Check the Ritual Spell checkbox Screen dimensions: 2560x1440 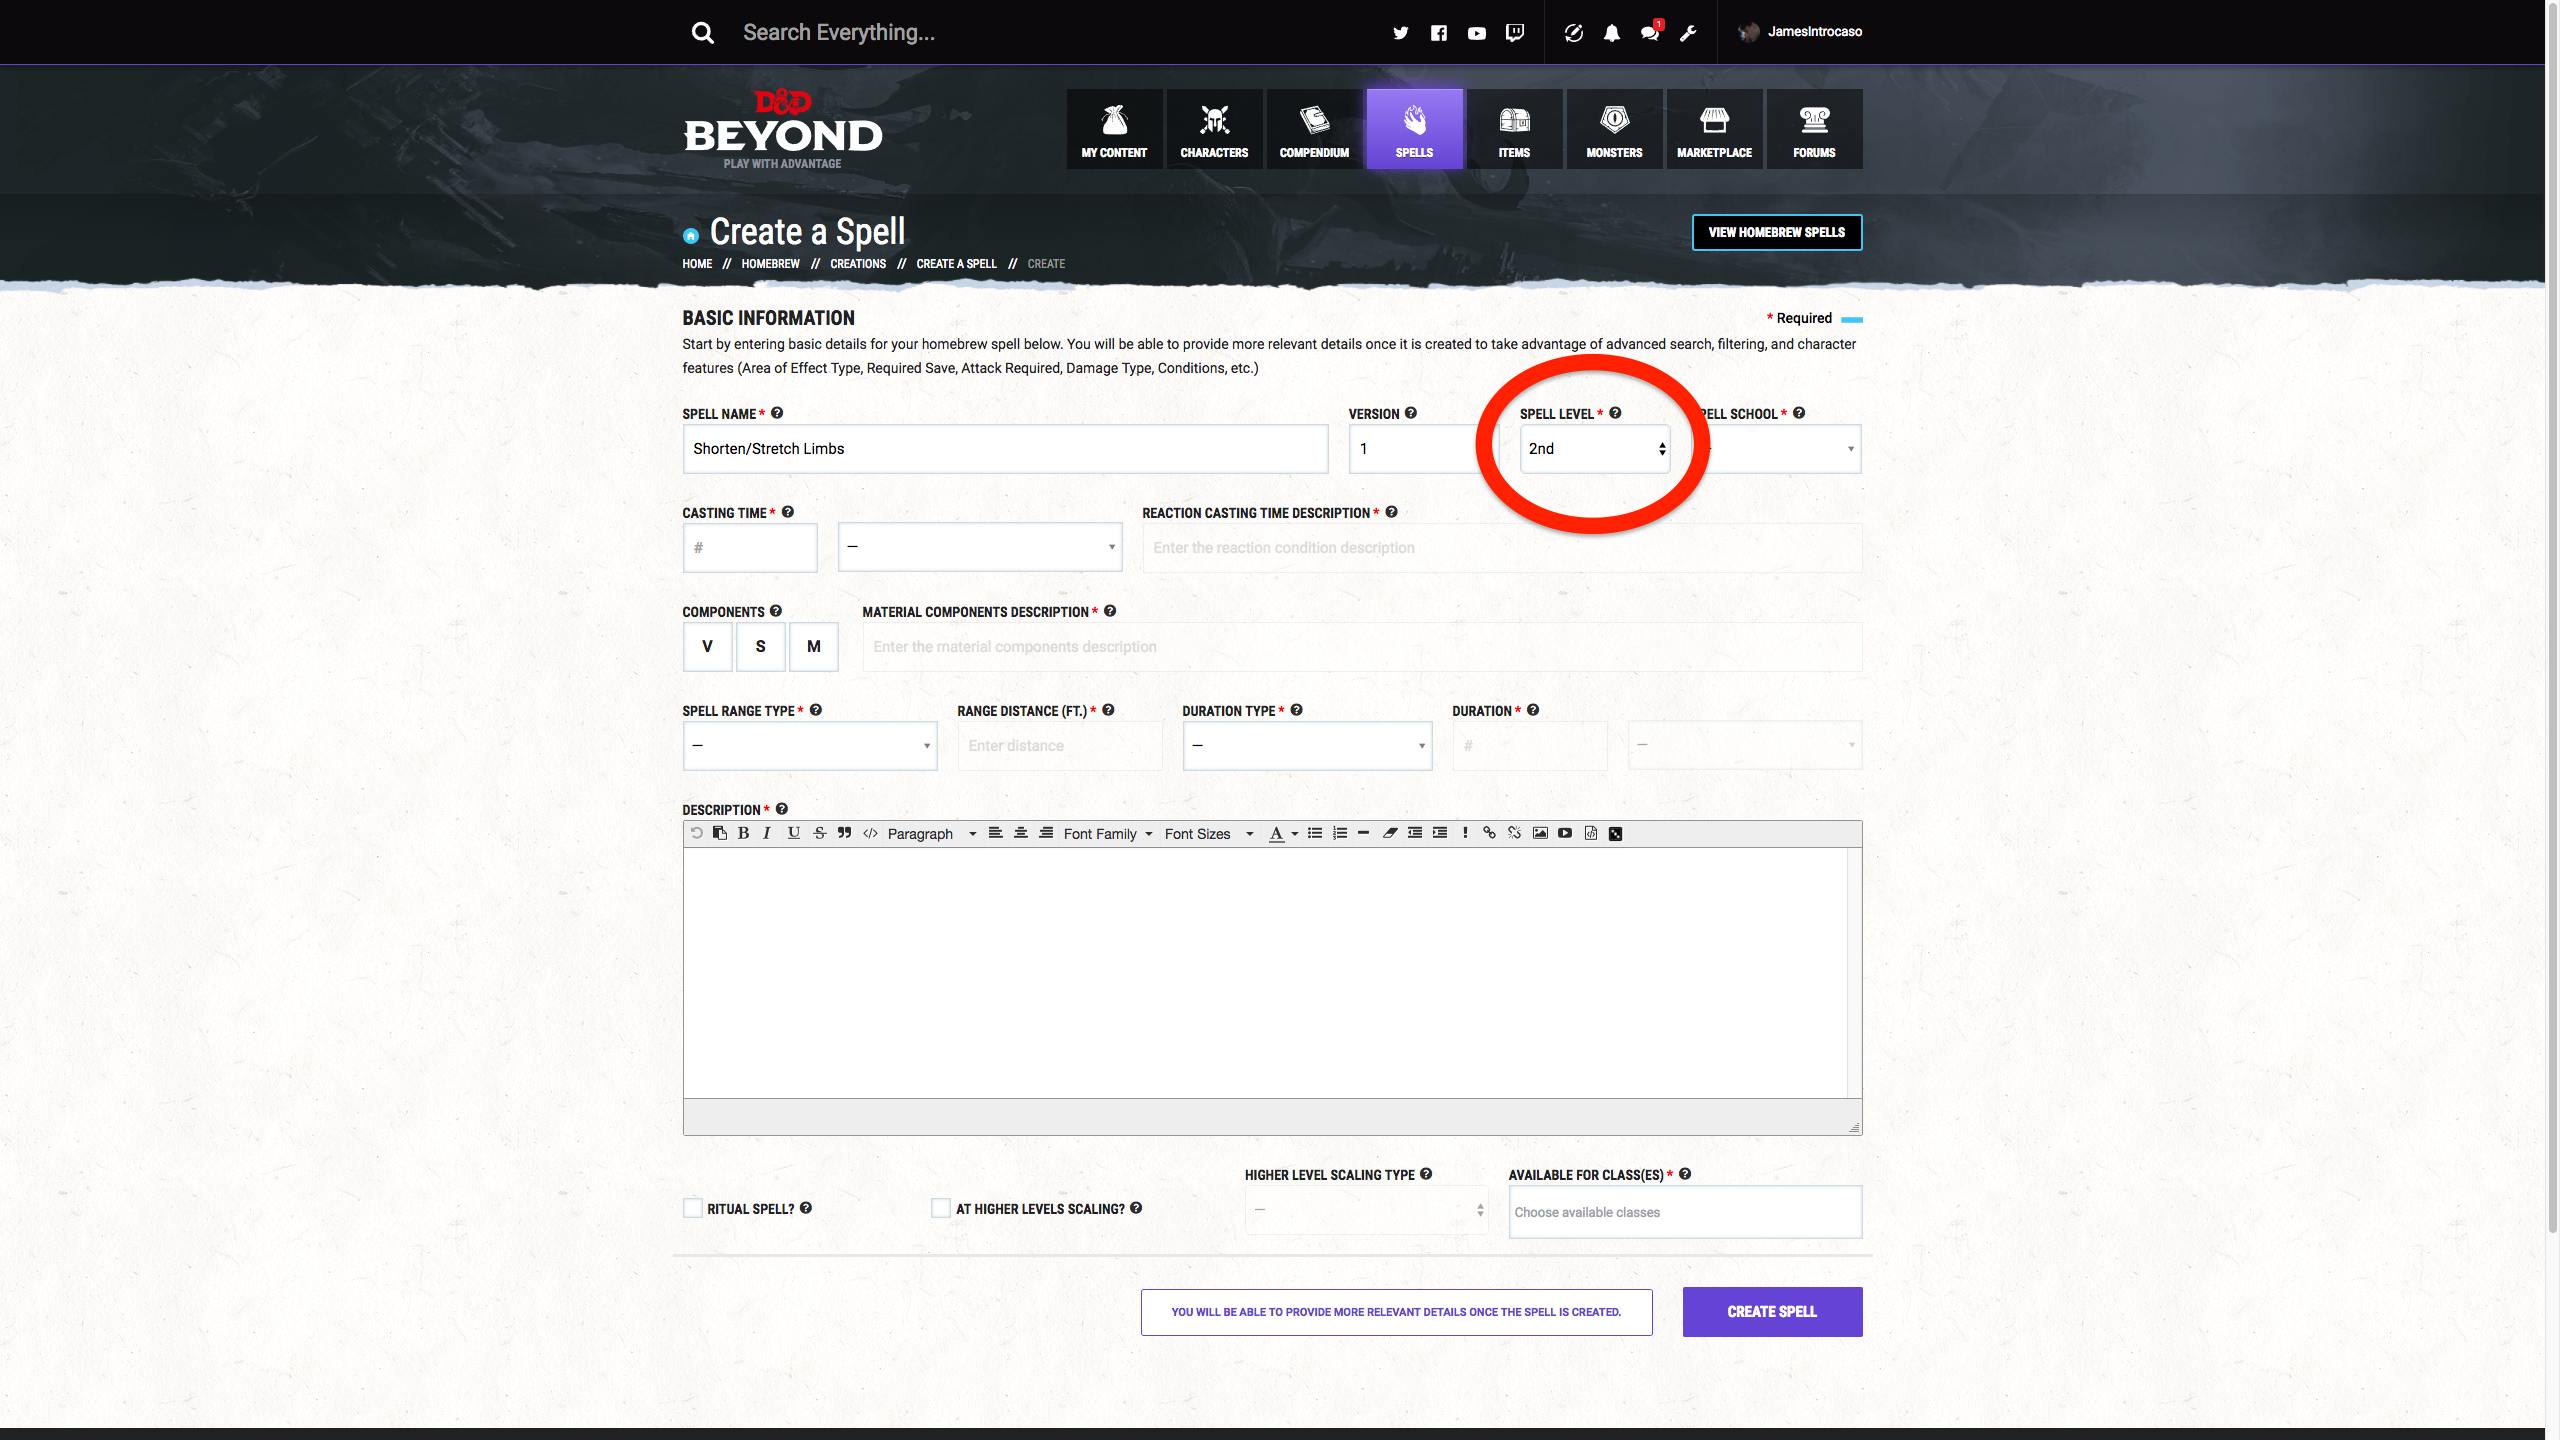coord(692,1208)
